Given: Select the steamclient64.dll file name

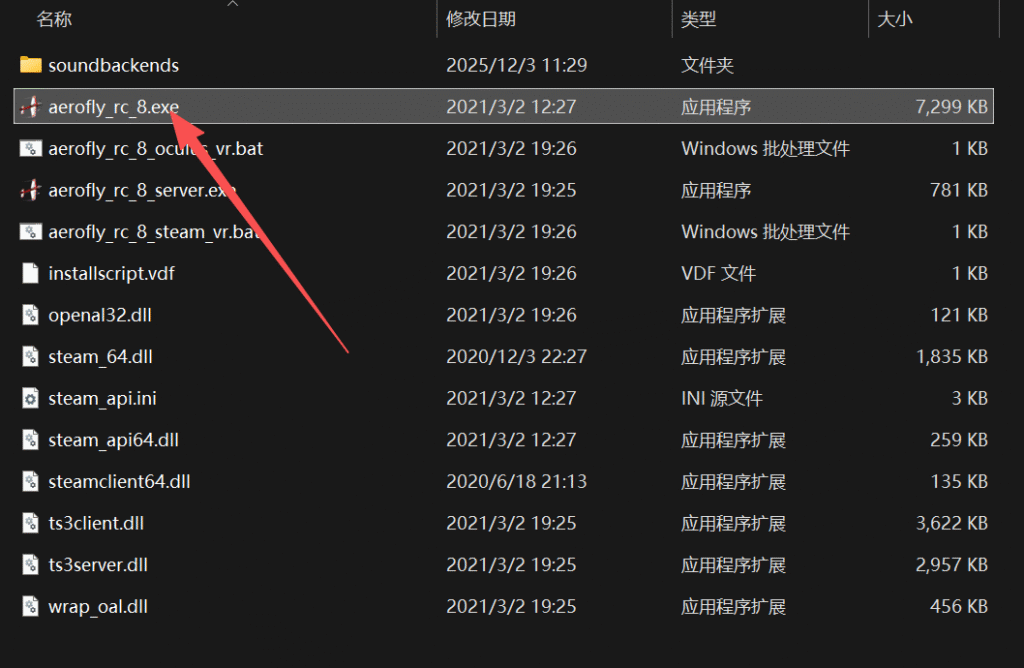Looking at the screenshot, I should click(x=119, y=482).
